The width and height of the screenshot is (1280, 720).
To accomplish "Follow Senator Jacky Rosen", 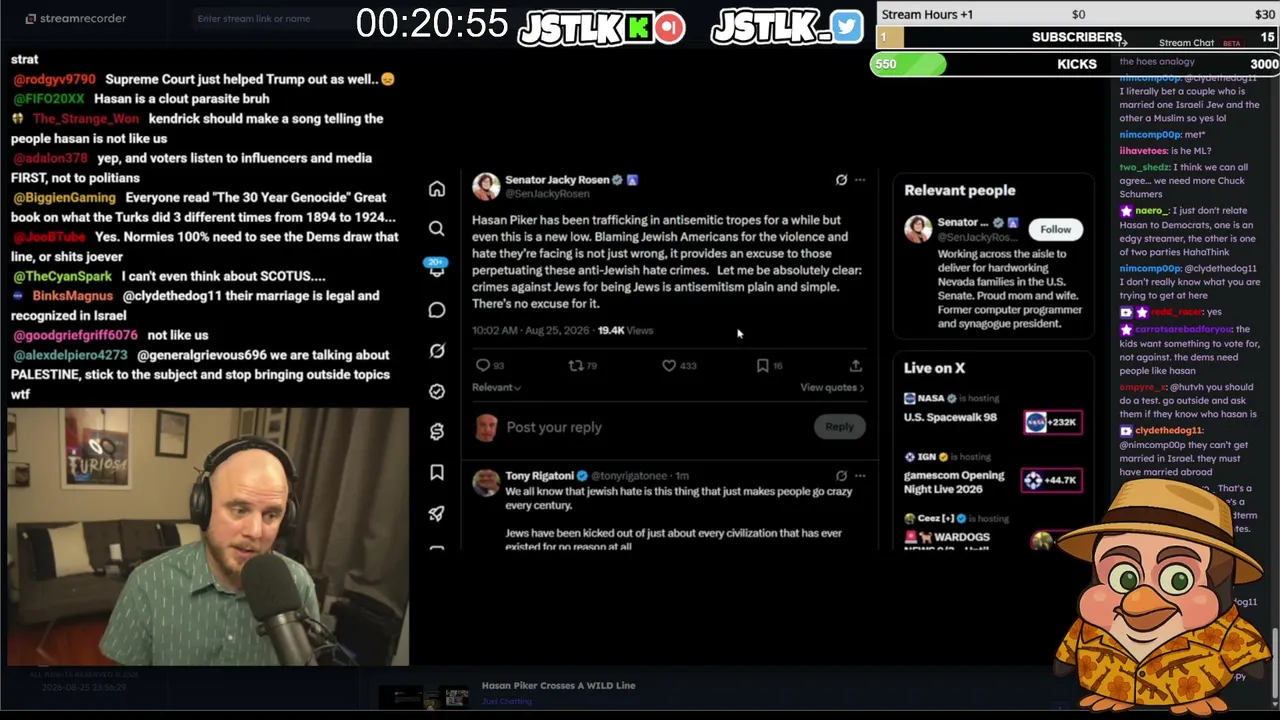I will (x=1055, y=230).
